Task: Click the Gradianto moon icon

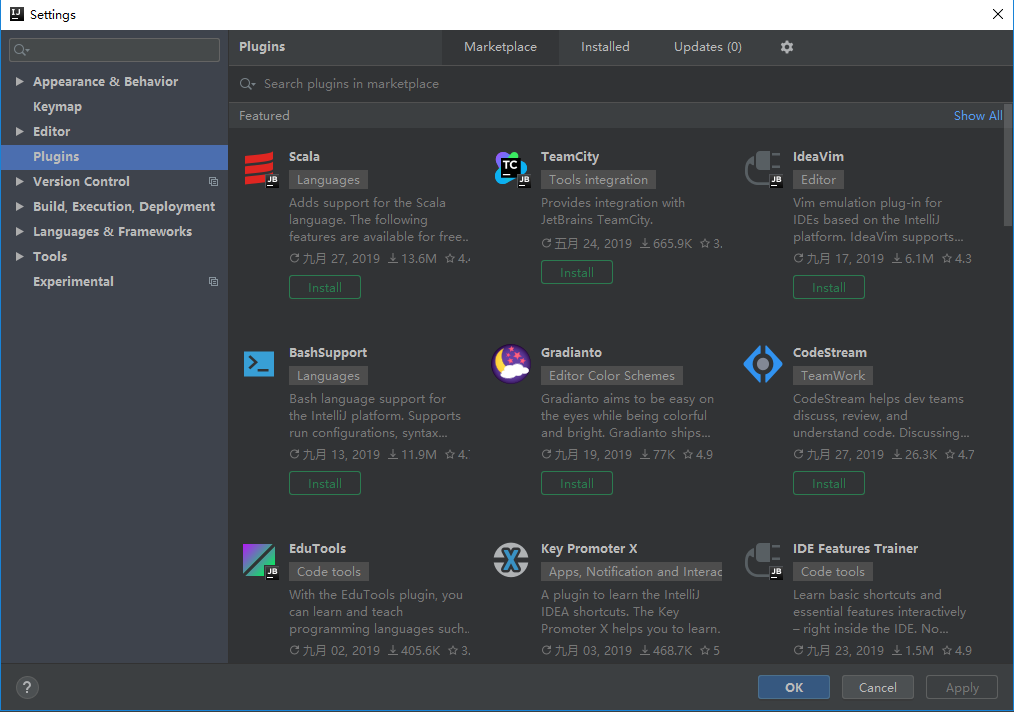Action: [x=511, y=364]
